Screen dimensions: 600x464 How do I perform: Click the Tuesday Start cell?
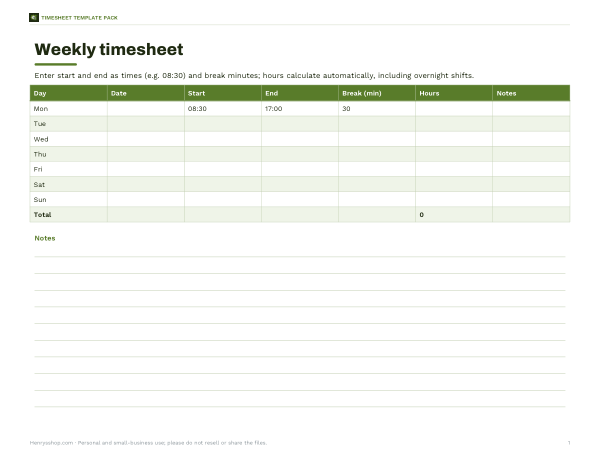point(223,124)
